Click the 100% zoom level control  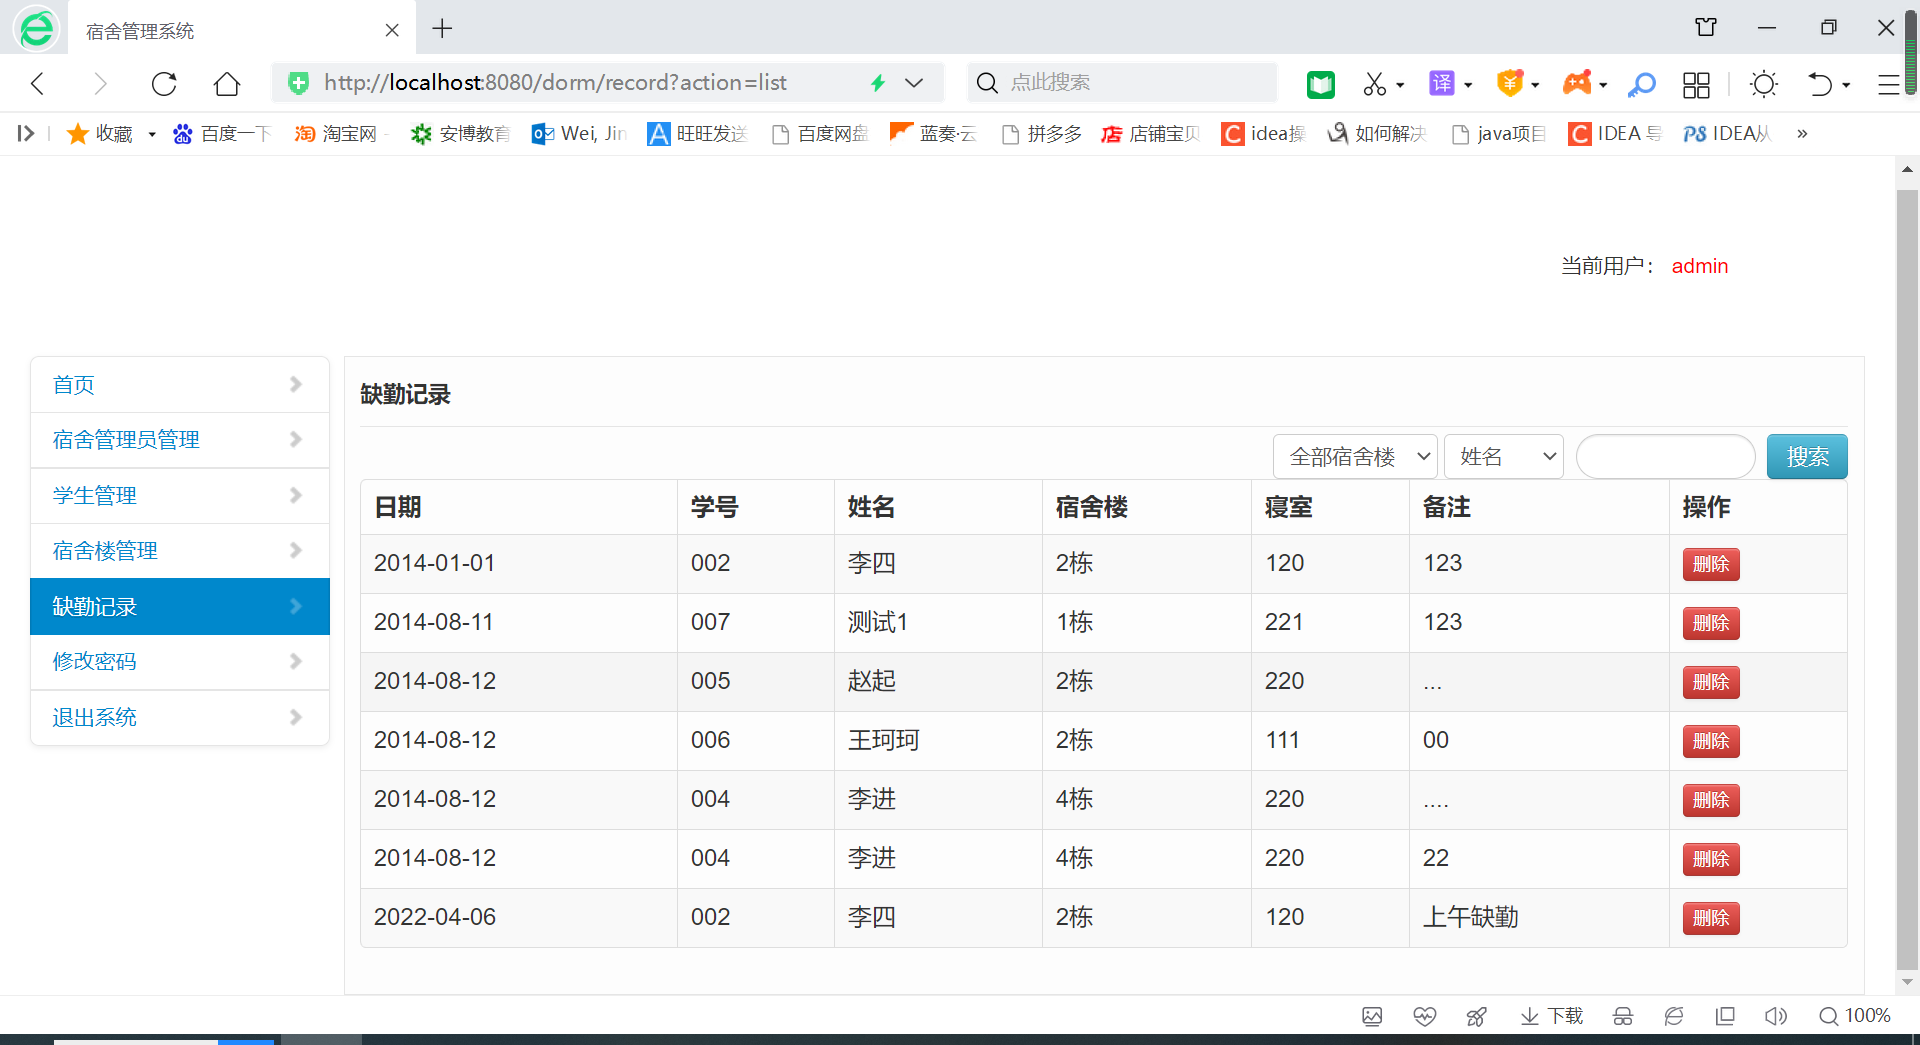pyautogui.click(x=1855, y=1016)
